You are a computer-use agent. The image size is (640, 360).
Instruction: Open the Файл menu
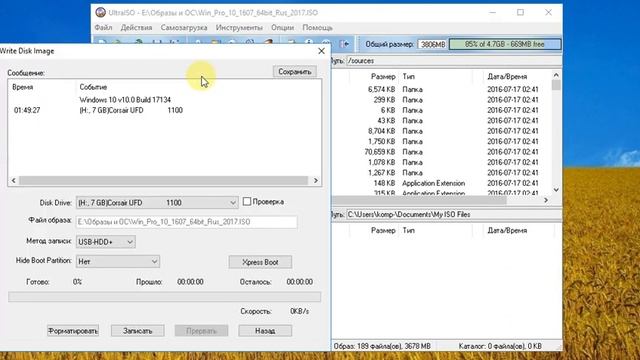coord(103,28)
